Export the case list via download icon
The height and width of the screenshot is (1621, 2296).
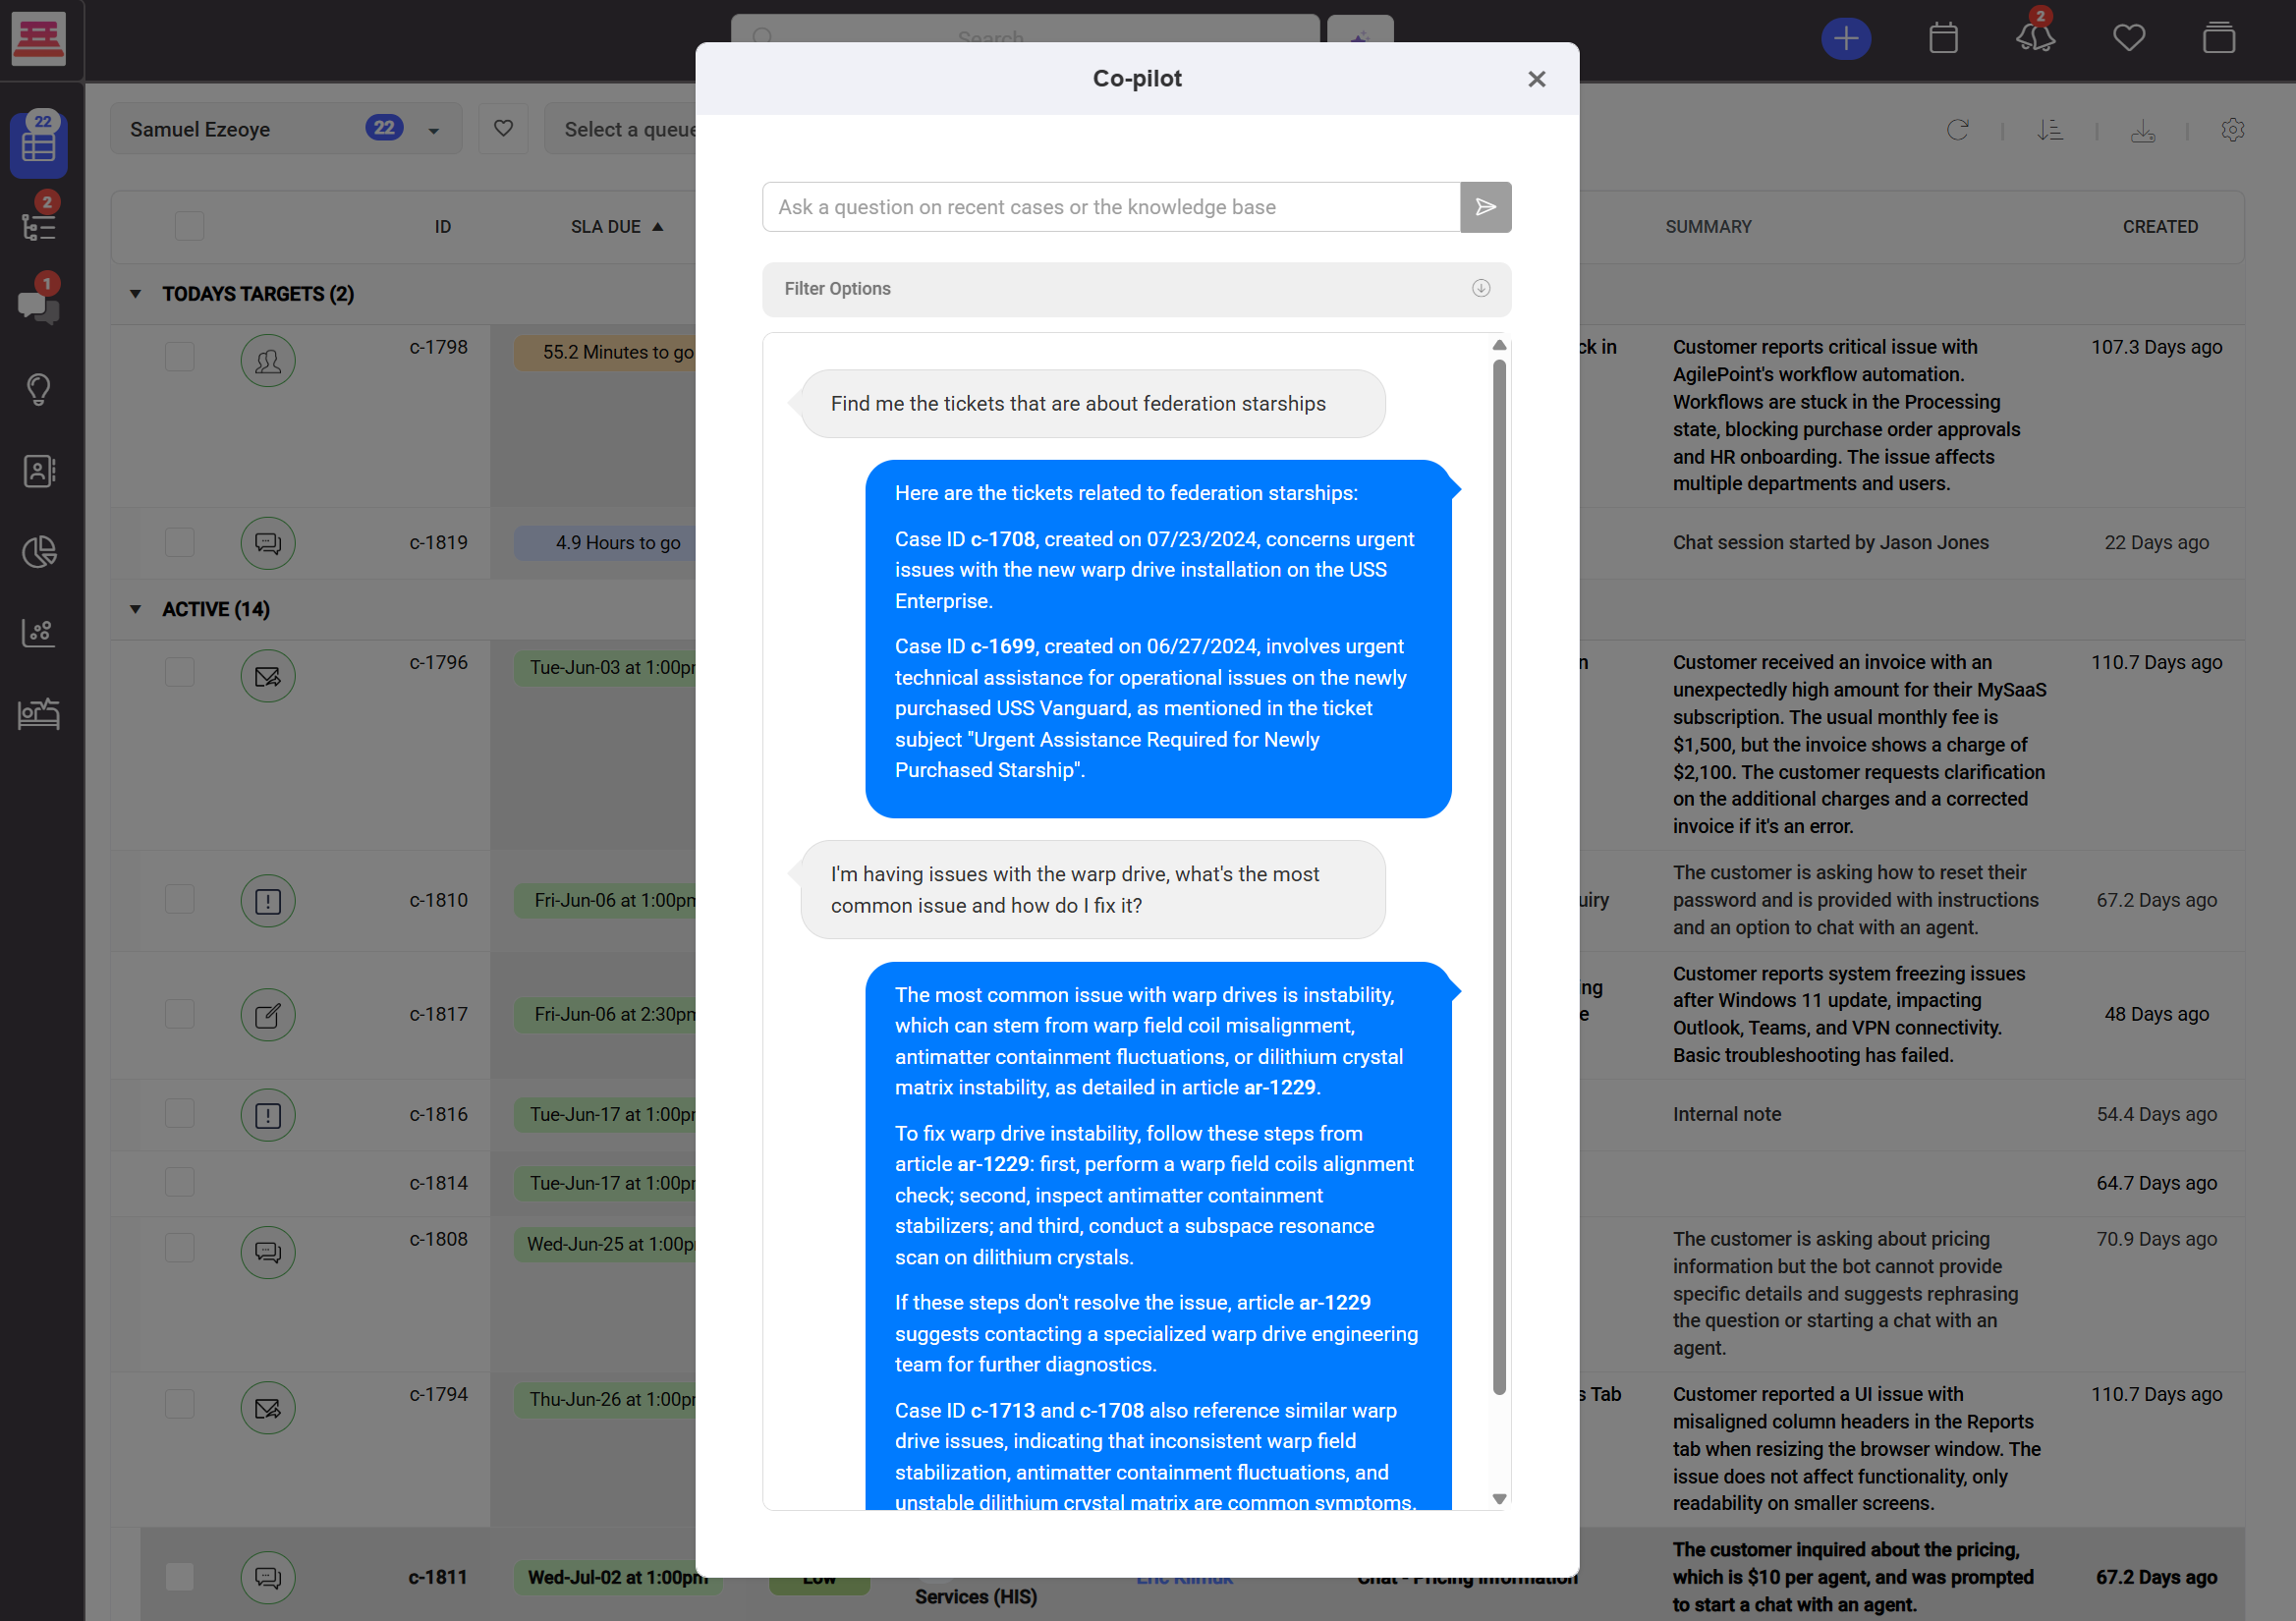coord(2143,130)
